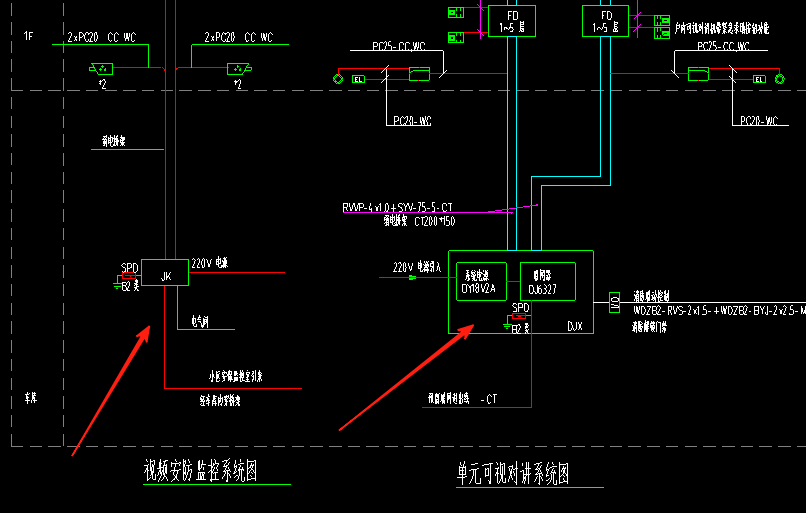Select the '消防联动控制' label
This screenshot has width=806, height=513.
pos(651,296)
